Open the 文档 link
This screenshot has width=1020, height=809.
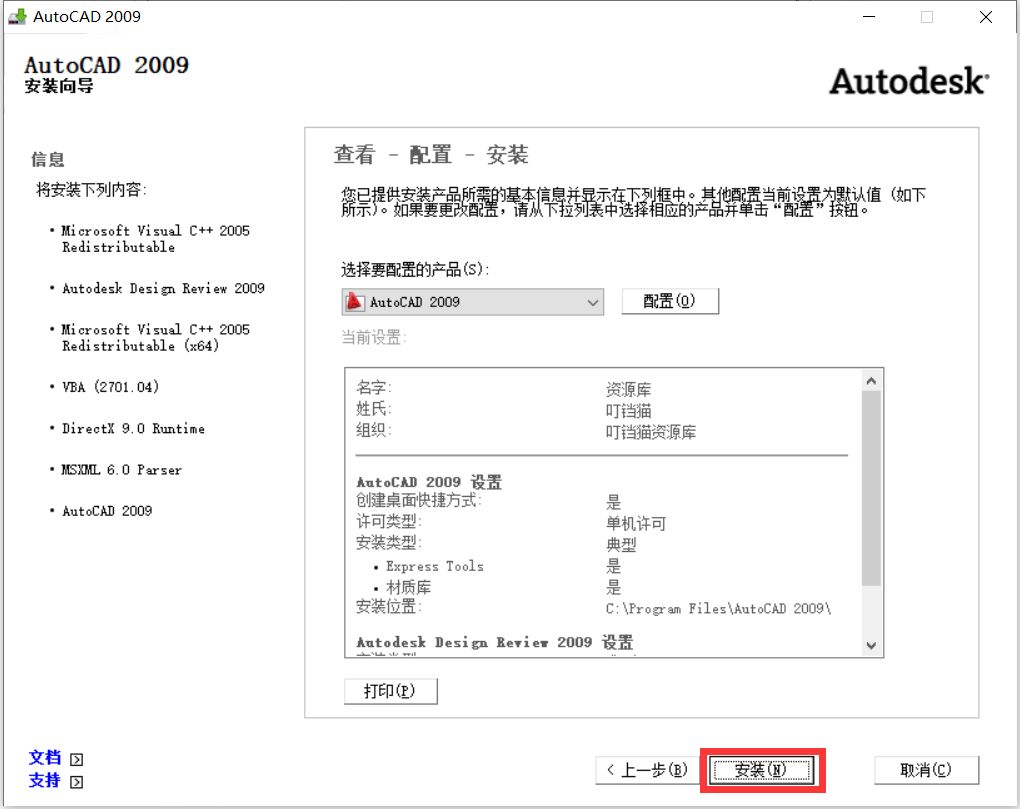point(45,758)
